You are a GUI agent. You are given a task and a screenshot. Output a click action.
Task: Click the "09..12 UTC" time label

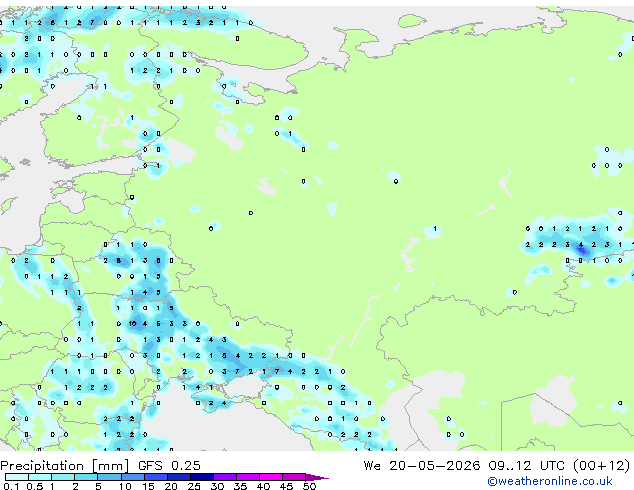tap(526, 466)
